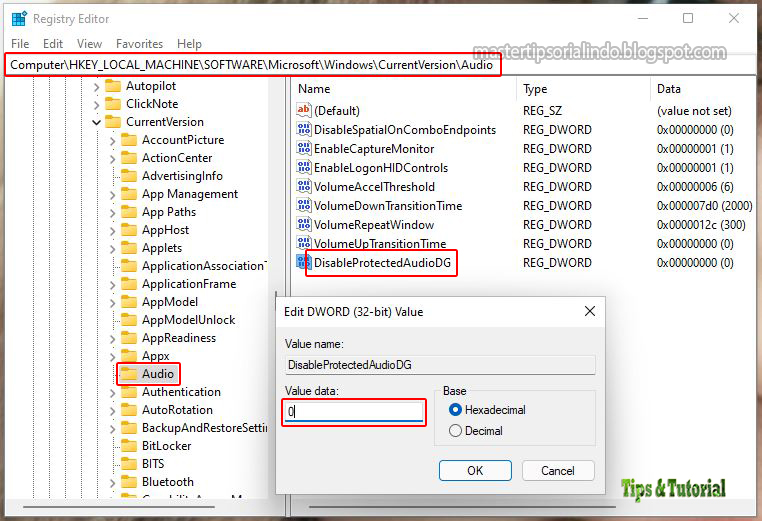Select the VolumeDownTransitionTime value

coord(388,206)
